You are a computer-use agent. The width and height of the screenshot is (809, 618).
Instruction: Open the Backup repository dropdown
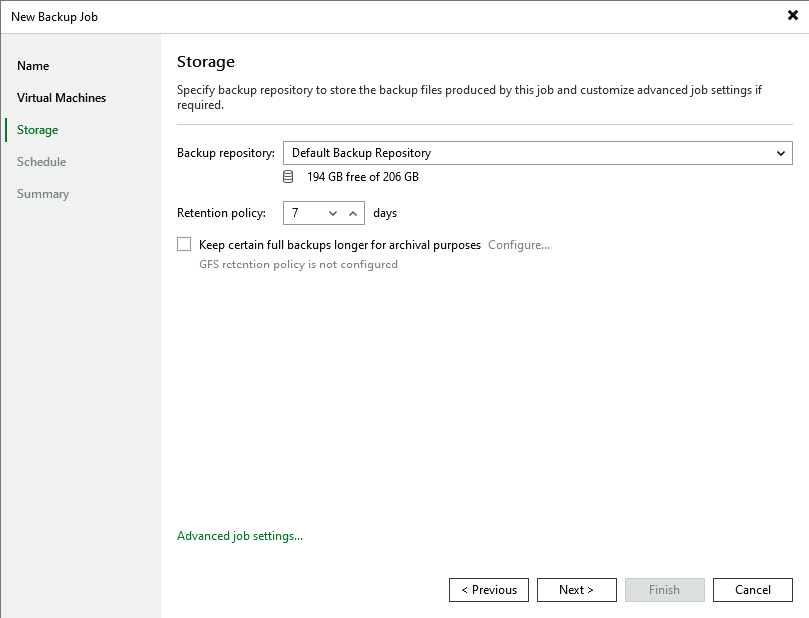click(538, 153)
